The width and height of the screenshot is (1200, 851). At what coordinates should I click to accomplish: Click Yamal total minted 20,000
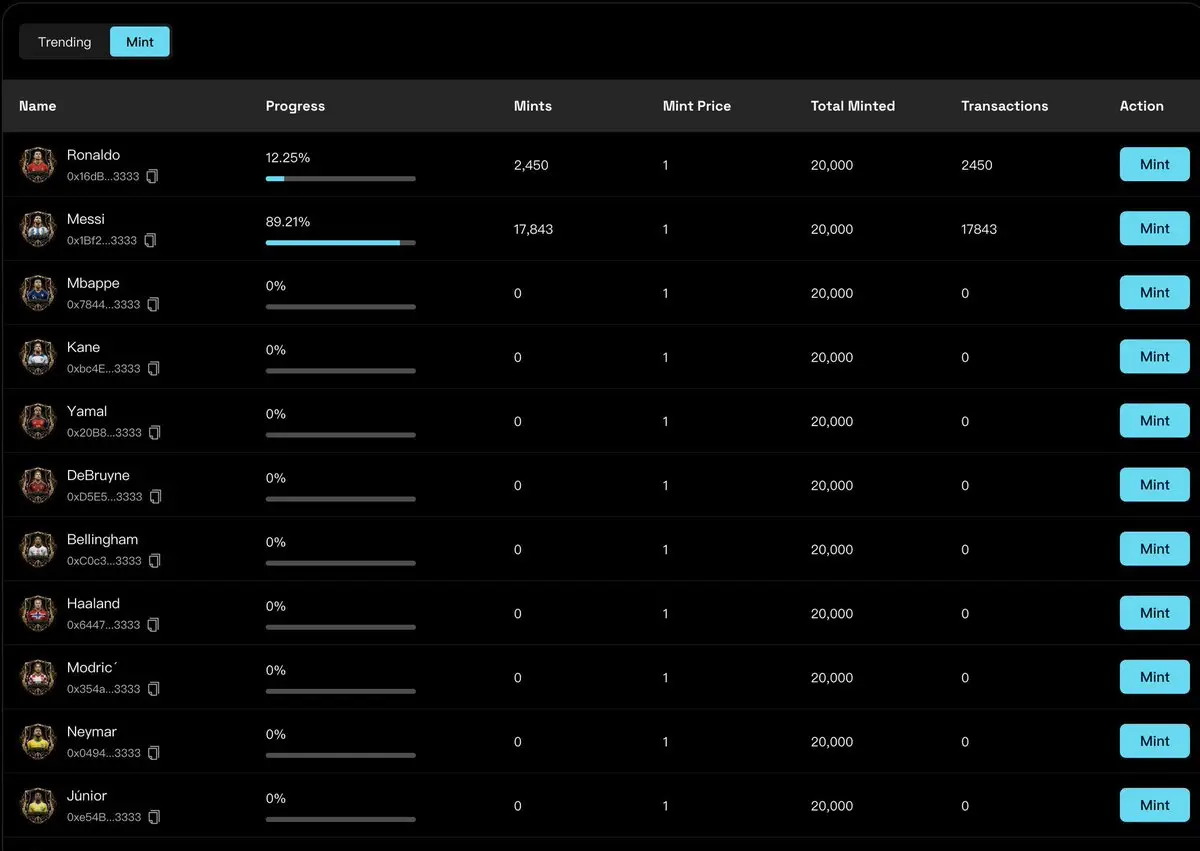pyautogui.click(x=832, y=421)
